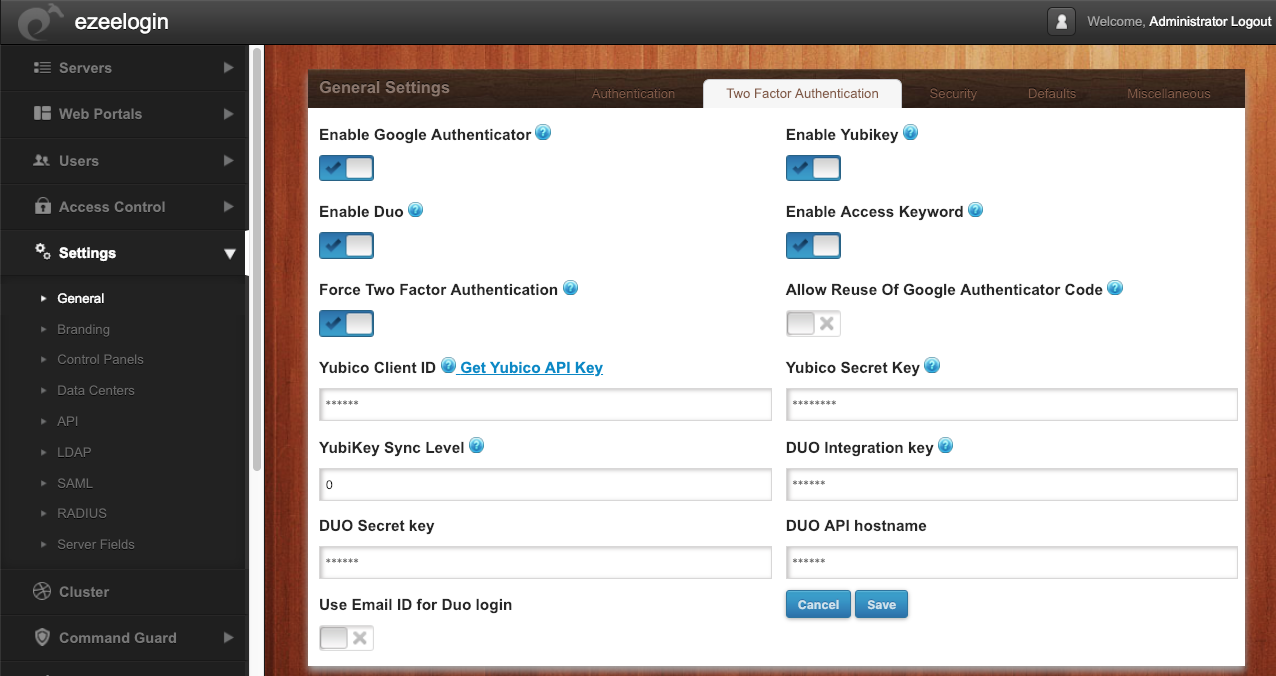This screenshot has width=1276, height=676.
Task: Focus the Yubico Secret Key field
Action: coord(1012,404)
